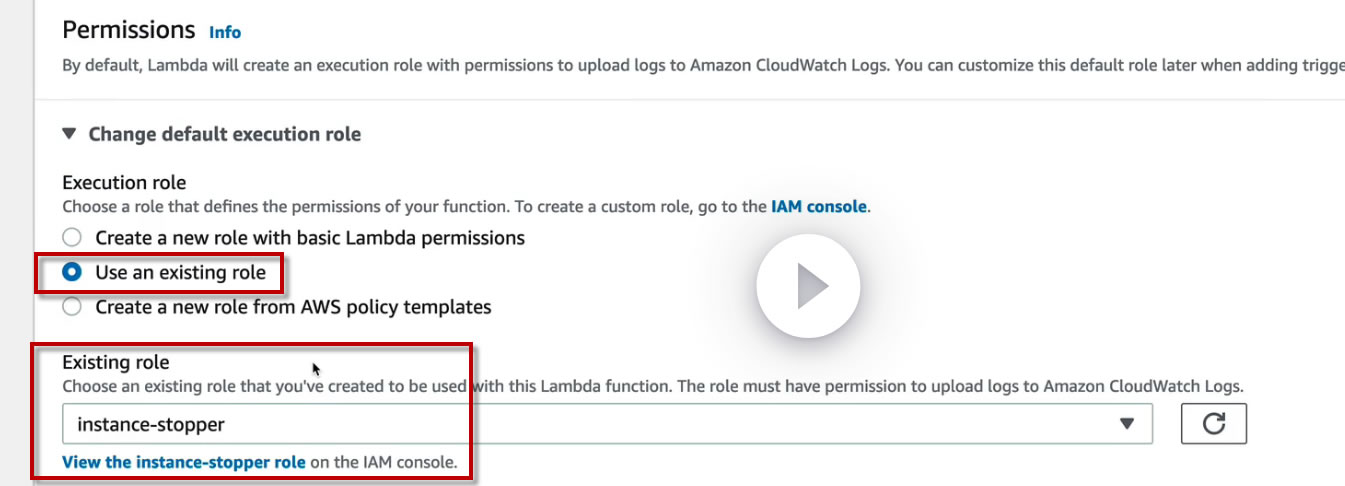Click the 'Execution role' field label

[x=124, y=183]
